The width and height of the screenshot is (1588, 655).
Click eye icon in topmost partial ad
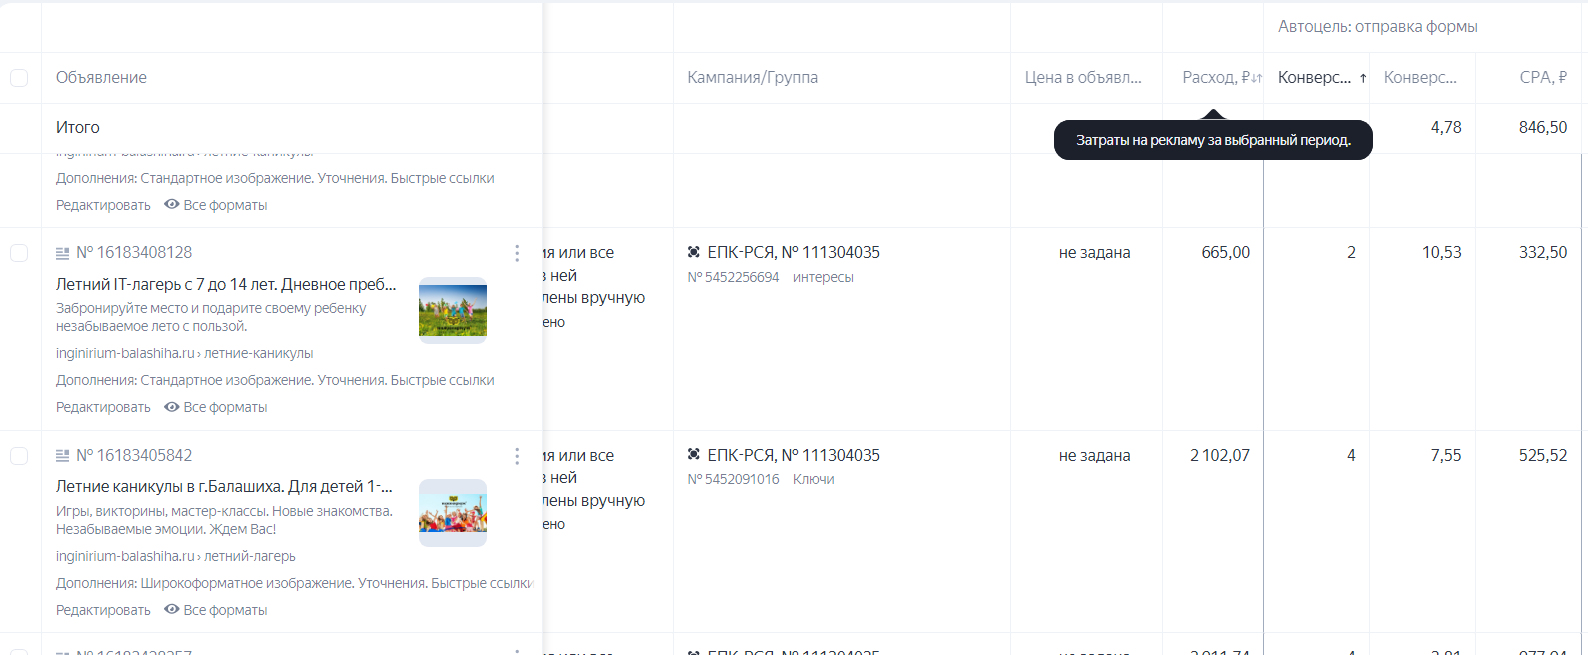coord(172,204)
